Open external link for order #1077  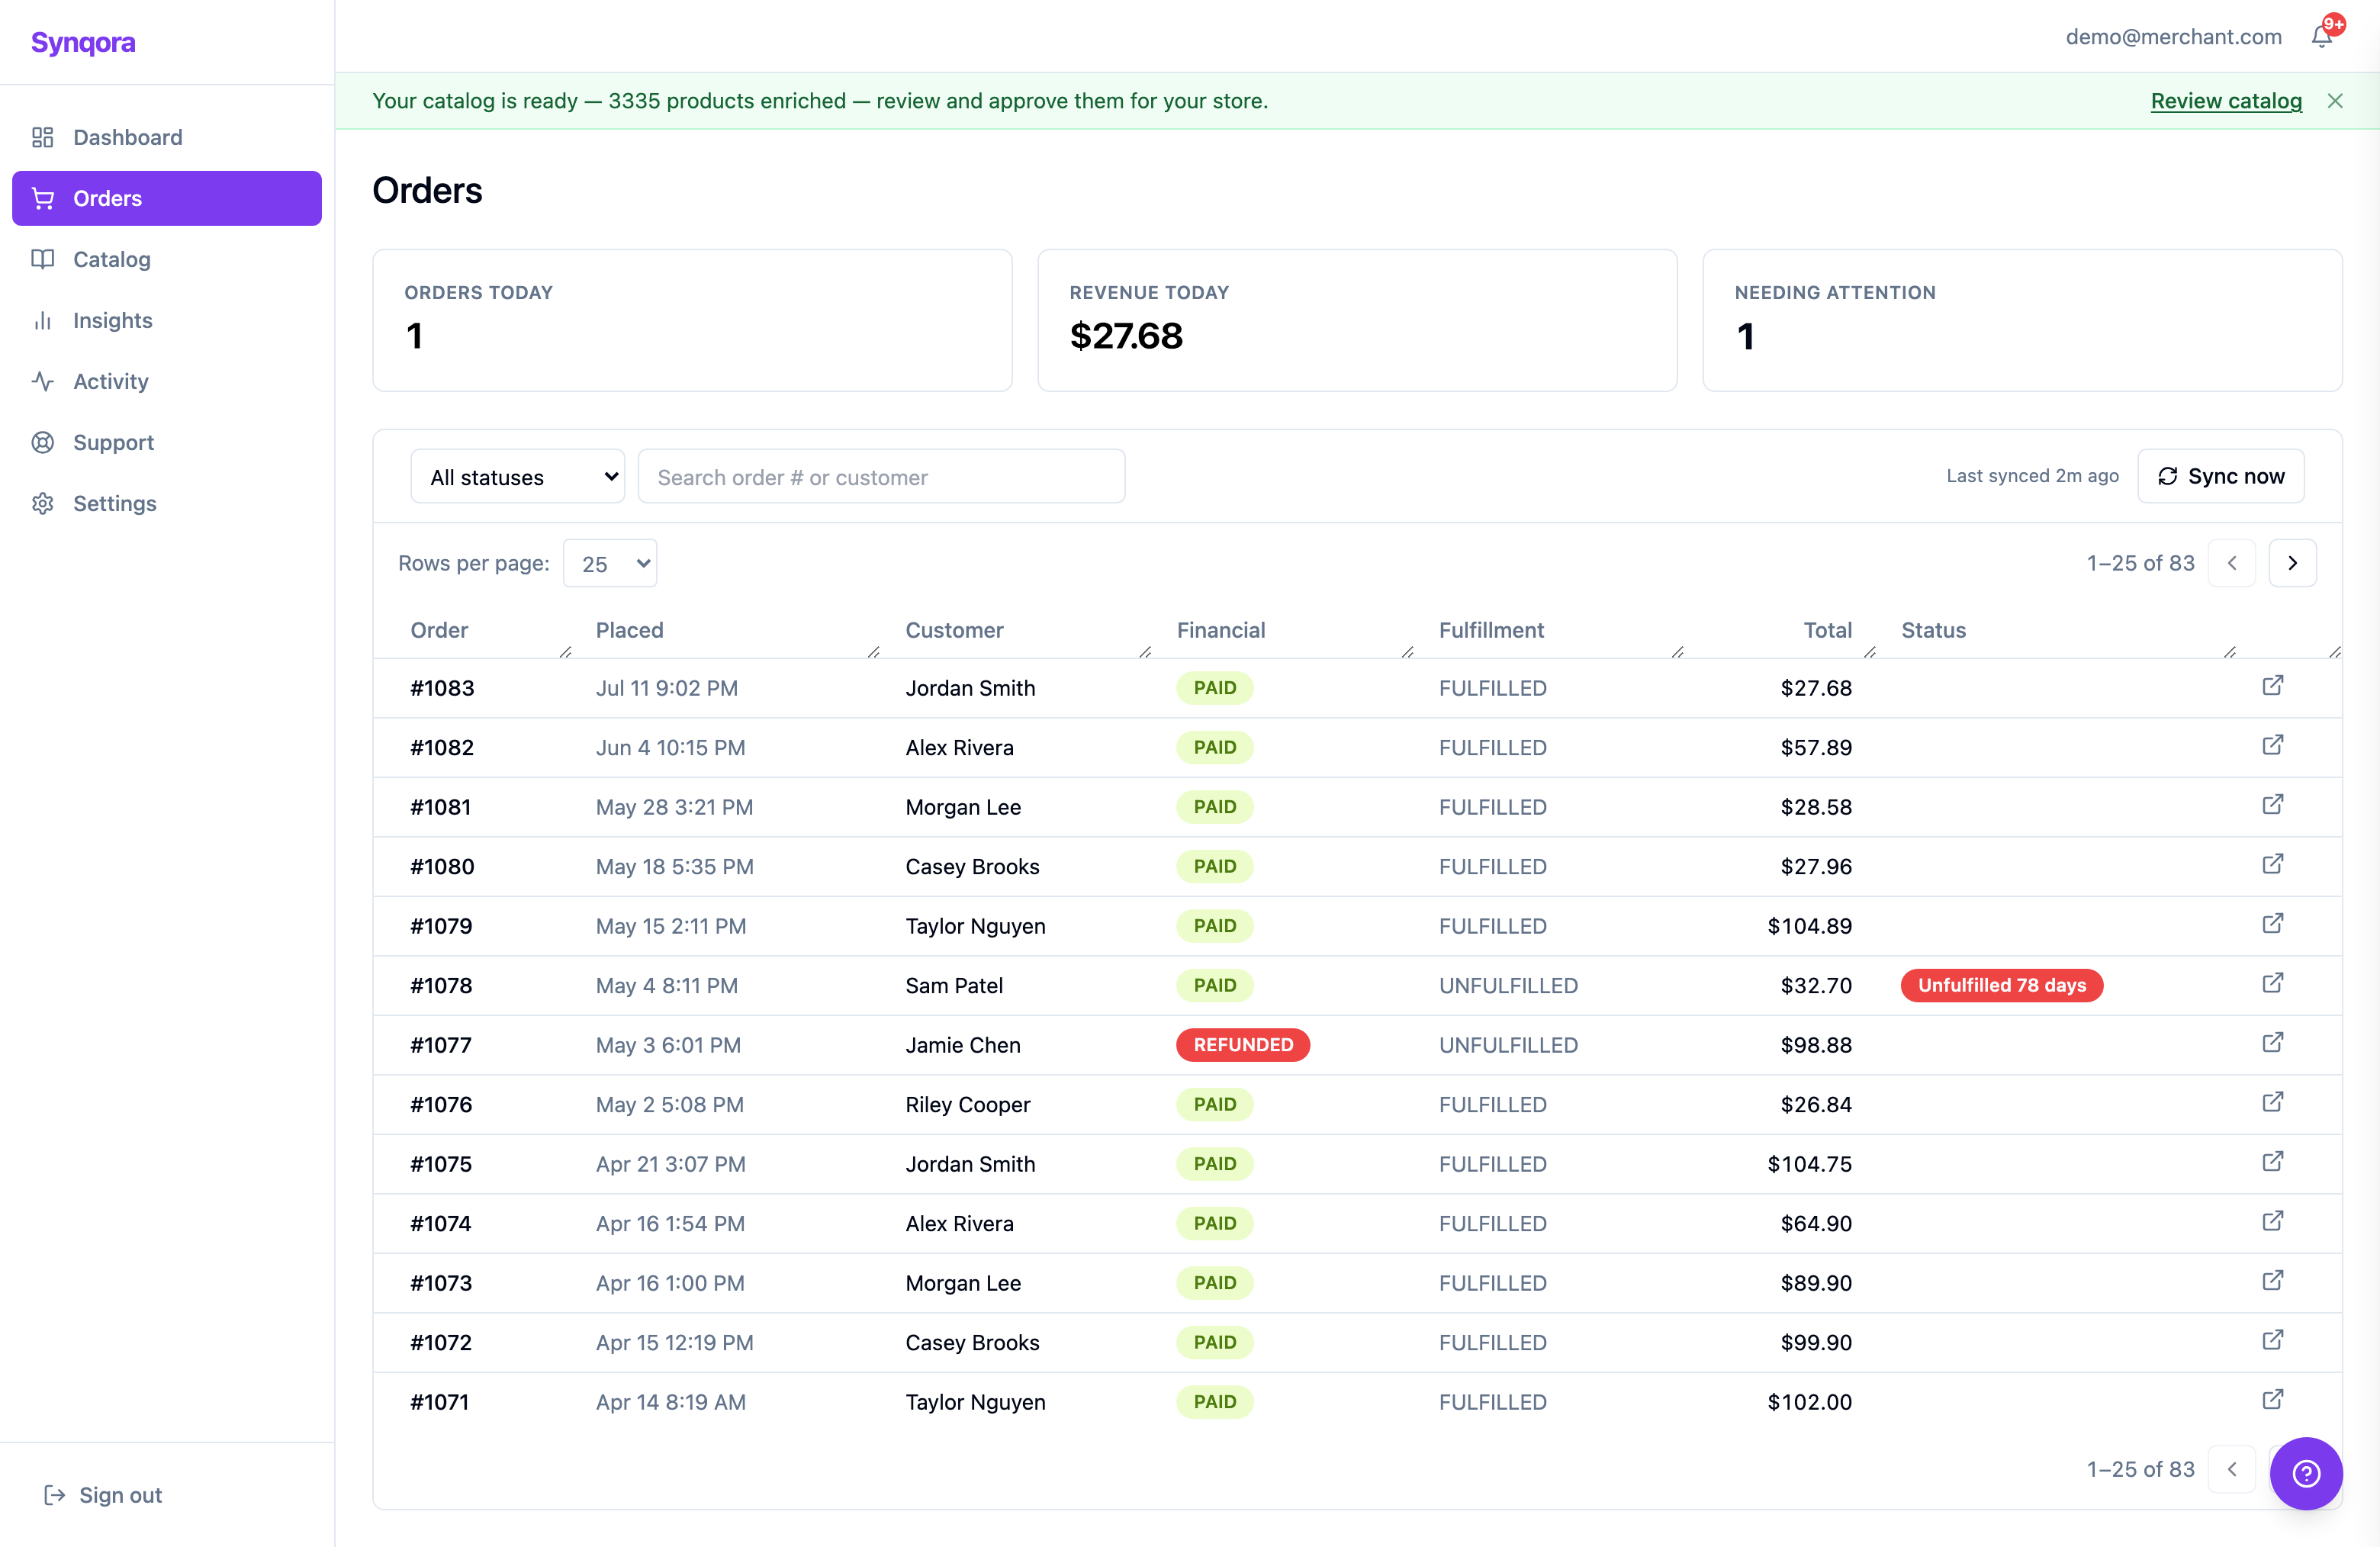[x=2272, y=1043]
